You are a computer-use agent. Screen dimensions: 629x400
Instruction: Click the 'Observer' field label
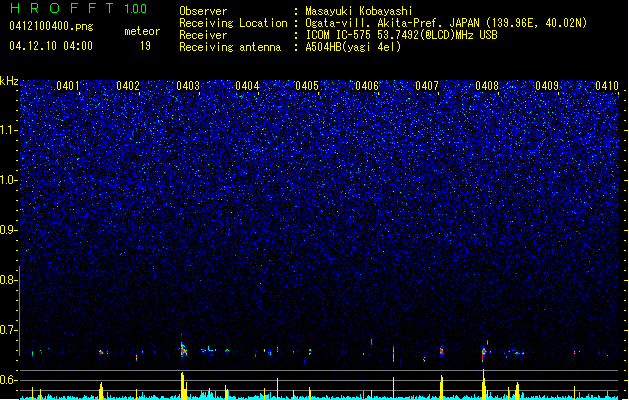tap(203, 11)
